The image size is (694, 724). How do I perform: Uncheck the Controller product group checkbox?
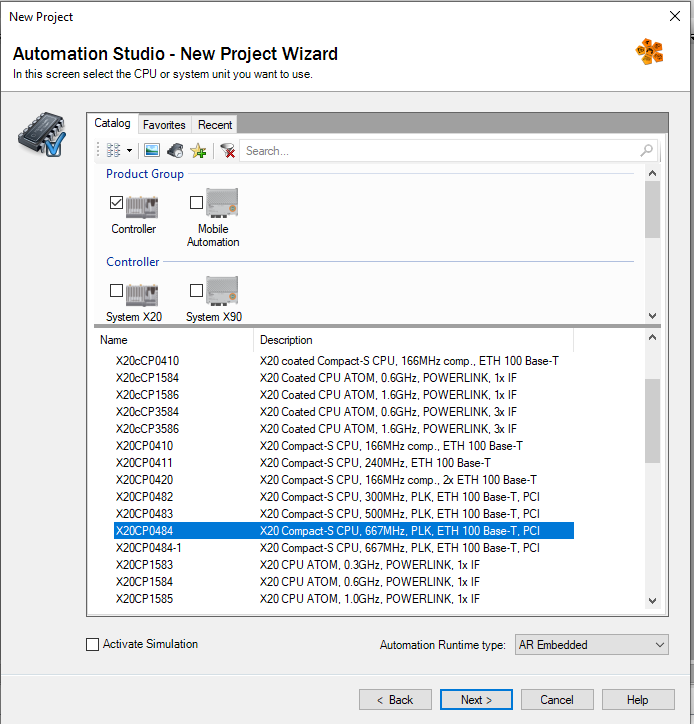116,202
